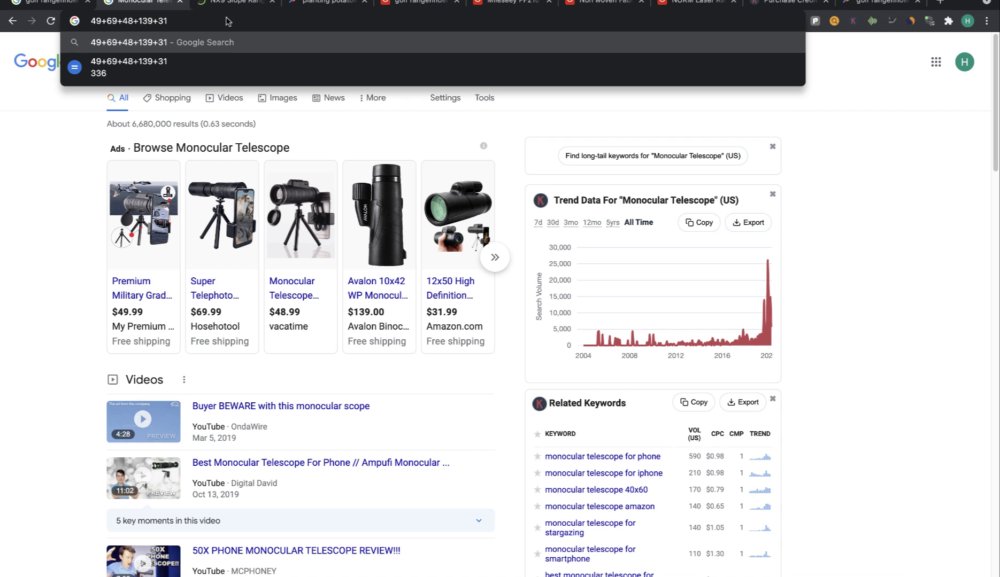This screenshot has height=577, width=1000.
Task: Open the Chrome extensions puzzle icon
Action: click(948, 21)
